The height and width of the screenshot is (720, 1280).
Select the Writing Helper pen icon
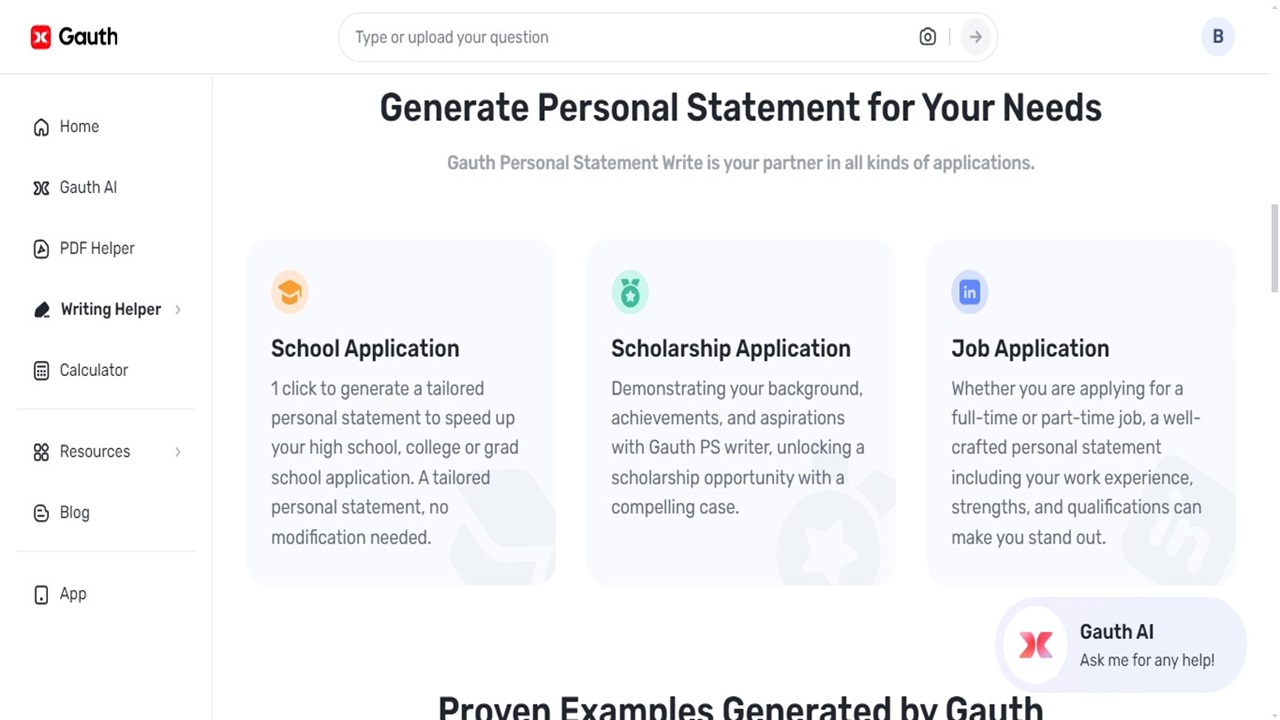pyautogui.click(x=41, y=309)
